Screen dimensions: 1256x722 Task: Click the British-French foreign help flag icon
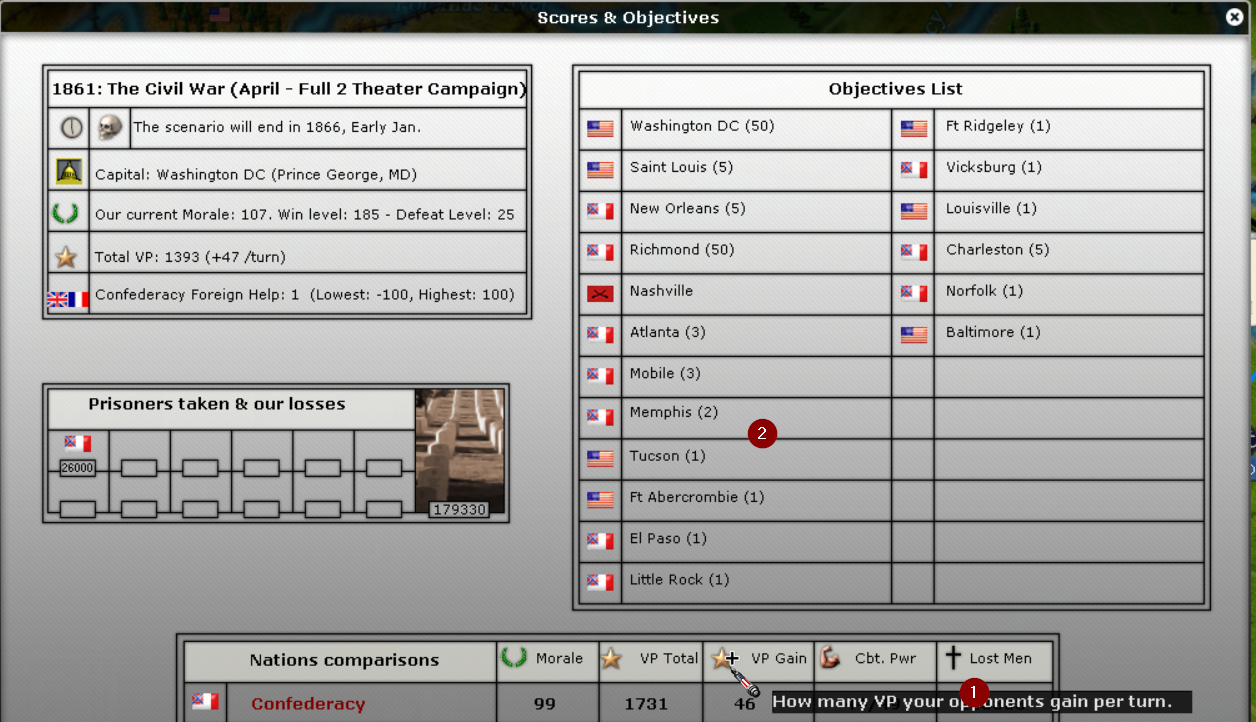coord(68,297)
